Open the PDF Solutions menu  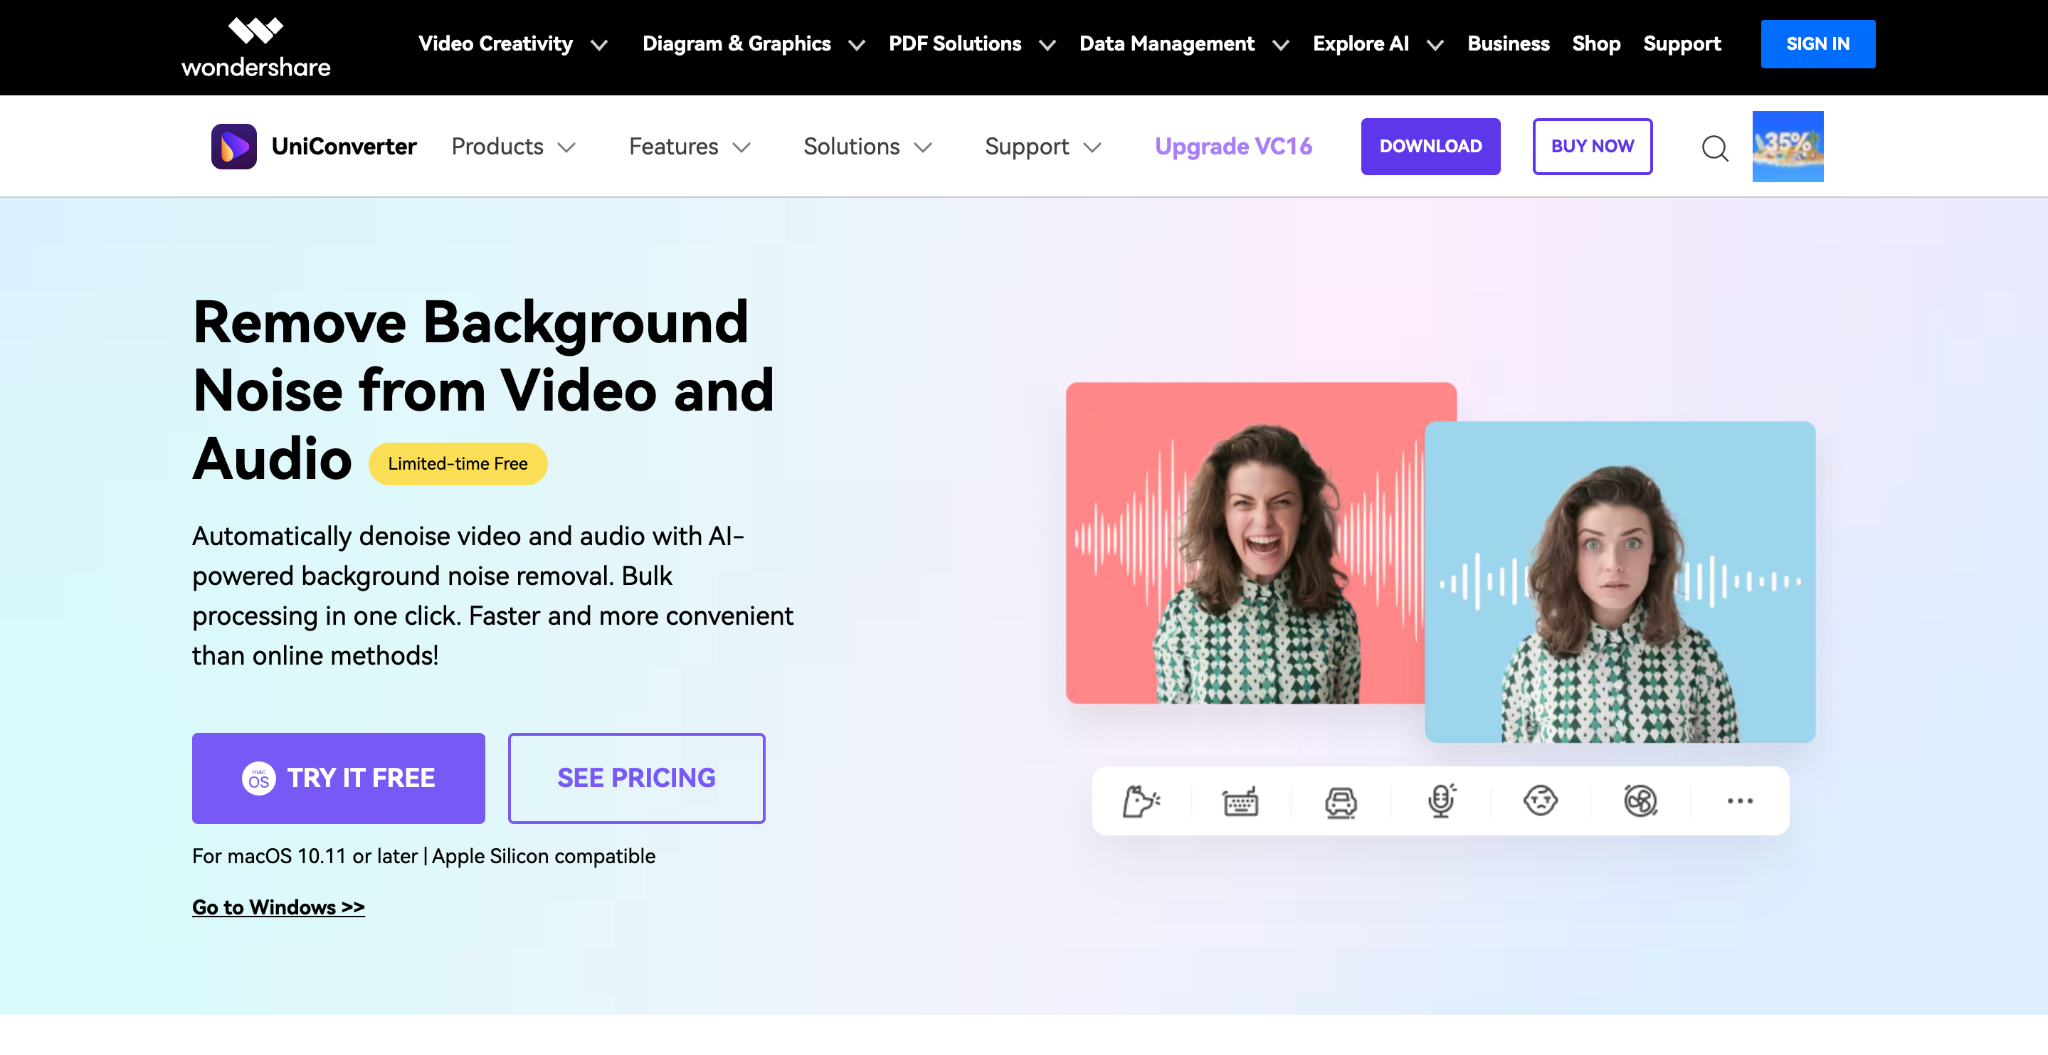(955, 44)
